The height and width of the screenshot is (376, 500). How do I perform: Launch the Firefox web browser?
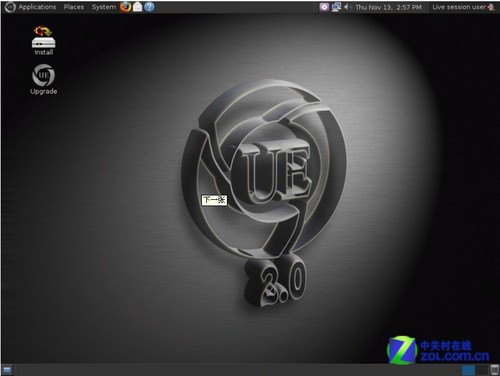(x=125, y=7)
